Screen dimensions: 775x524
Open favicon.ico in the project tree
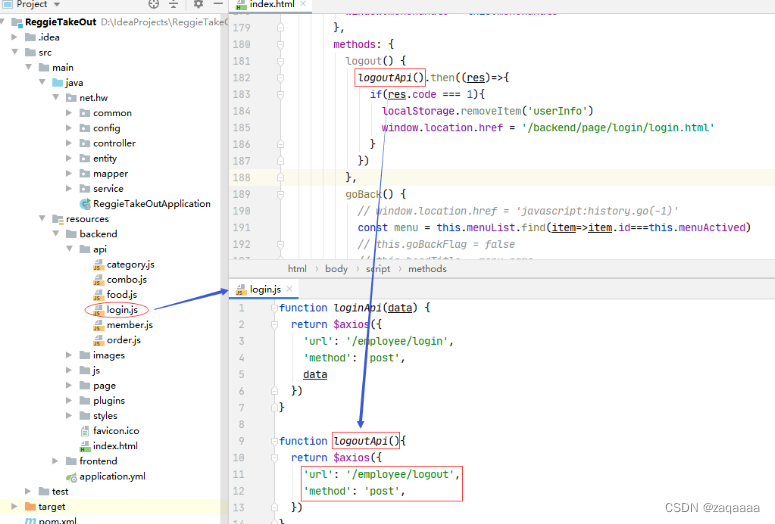pos(116,431)
